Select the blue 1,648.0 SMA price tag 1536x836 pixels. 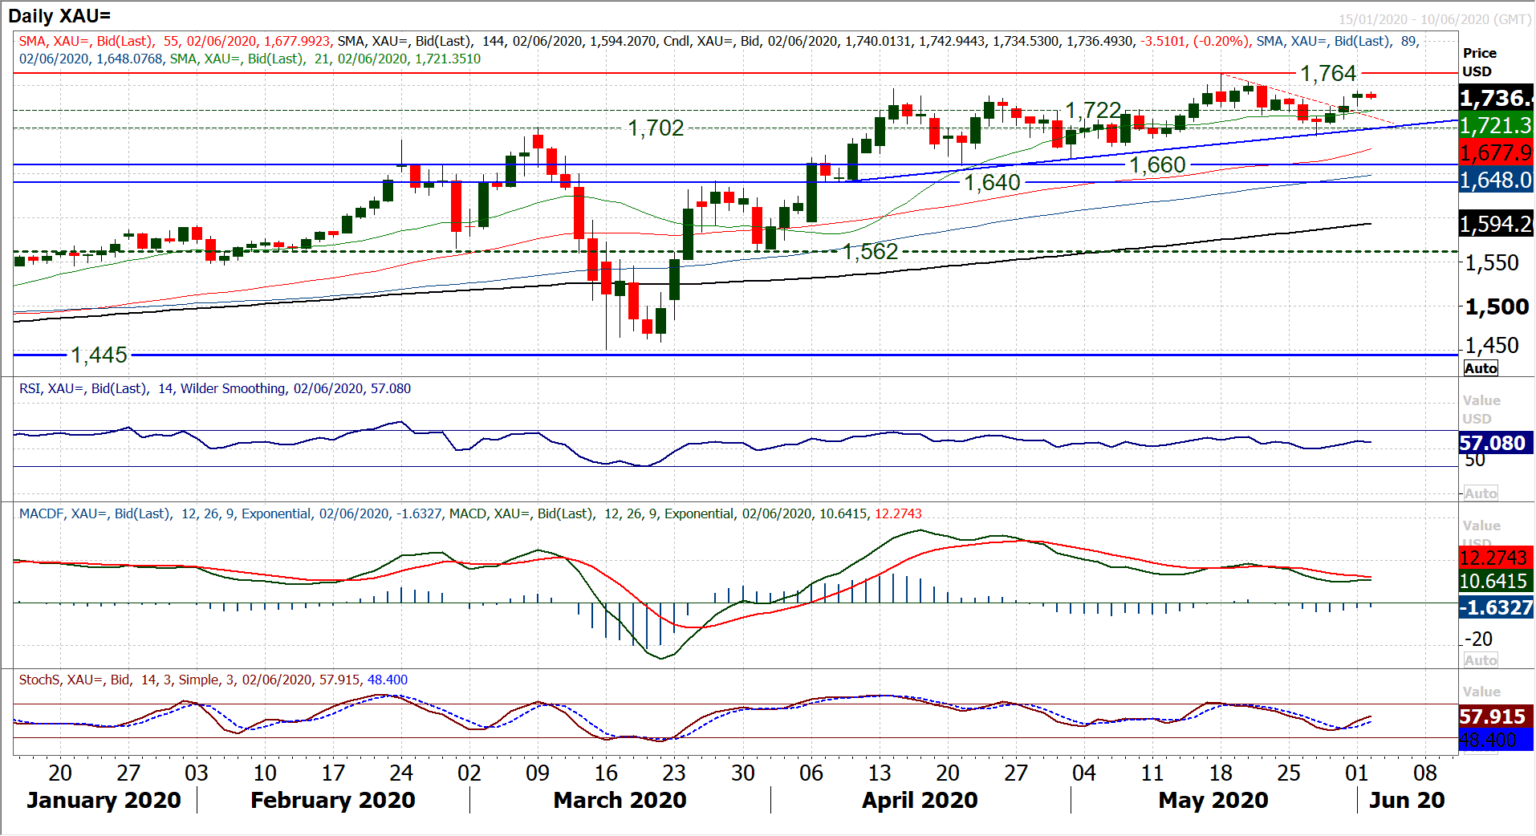coord(1495,180)
